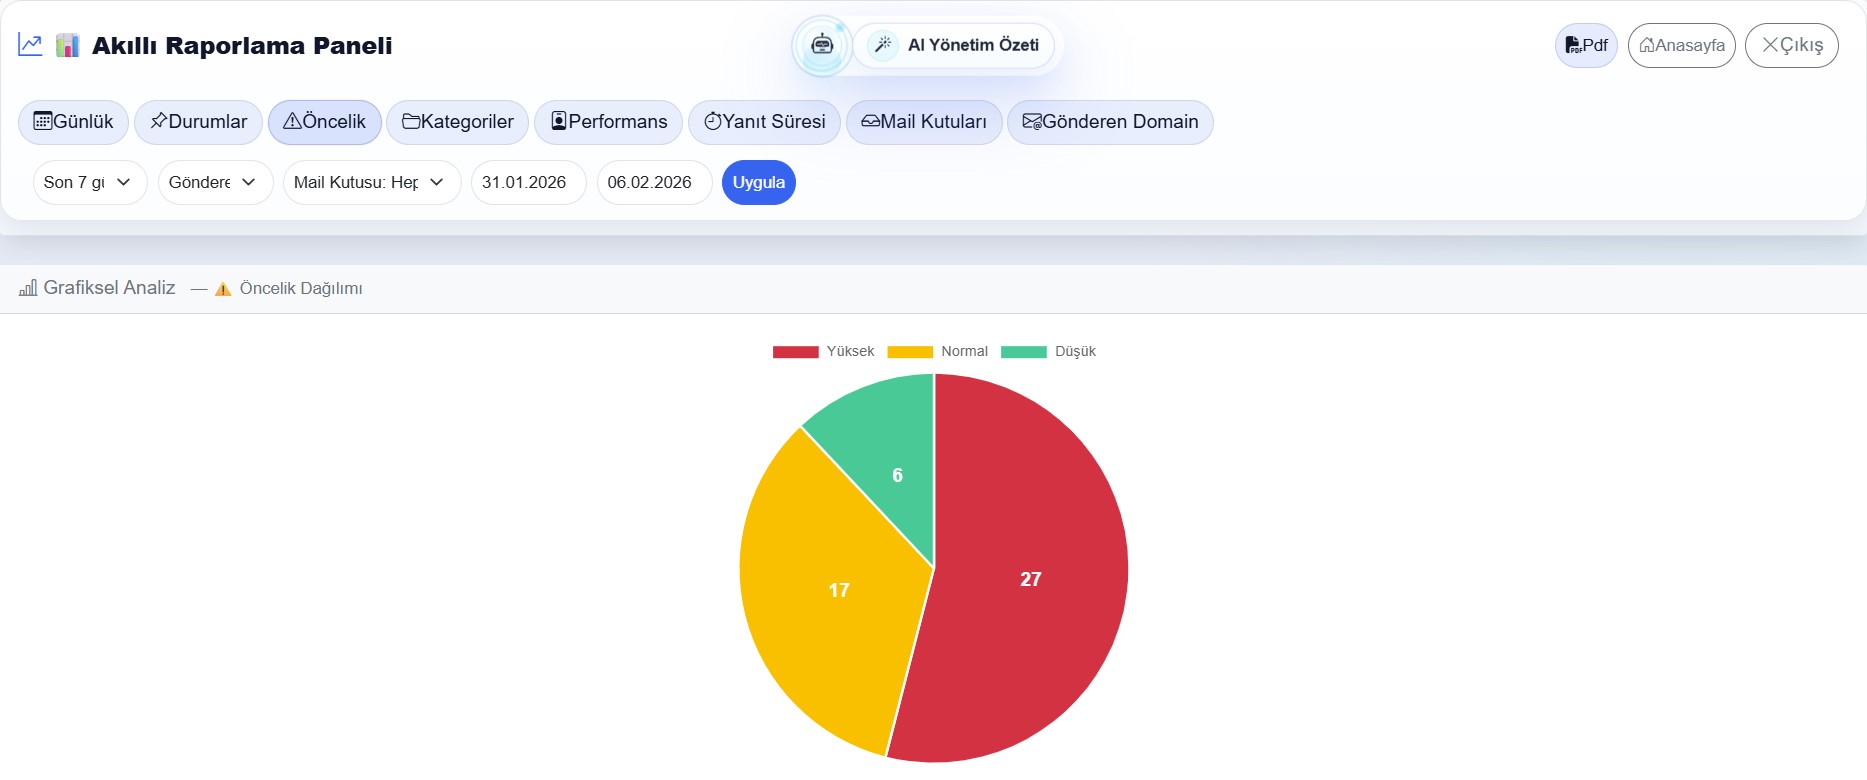Click the bar chart icon near Grafiksel Analiz
1867x780 pixels.
[x=28, y=288]
